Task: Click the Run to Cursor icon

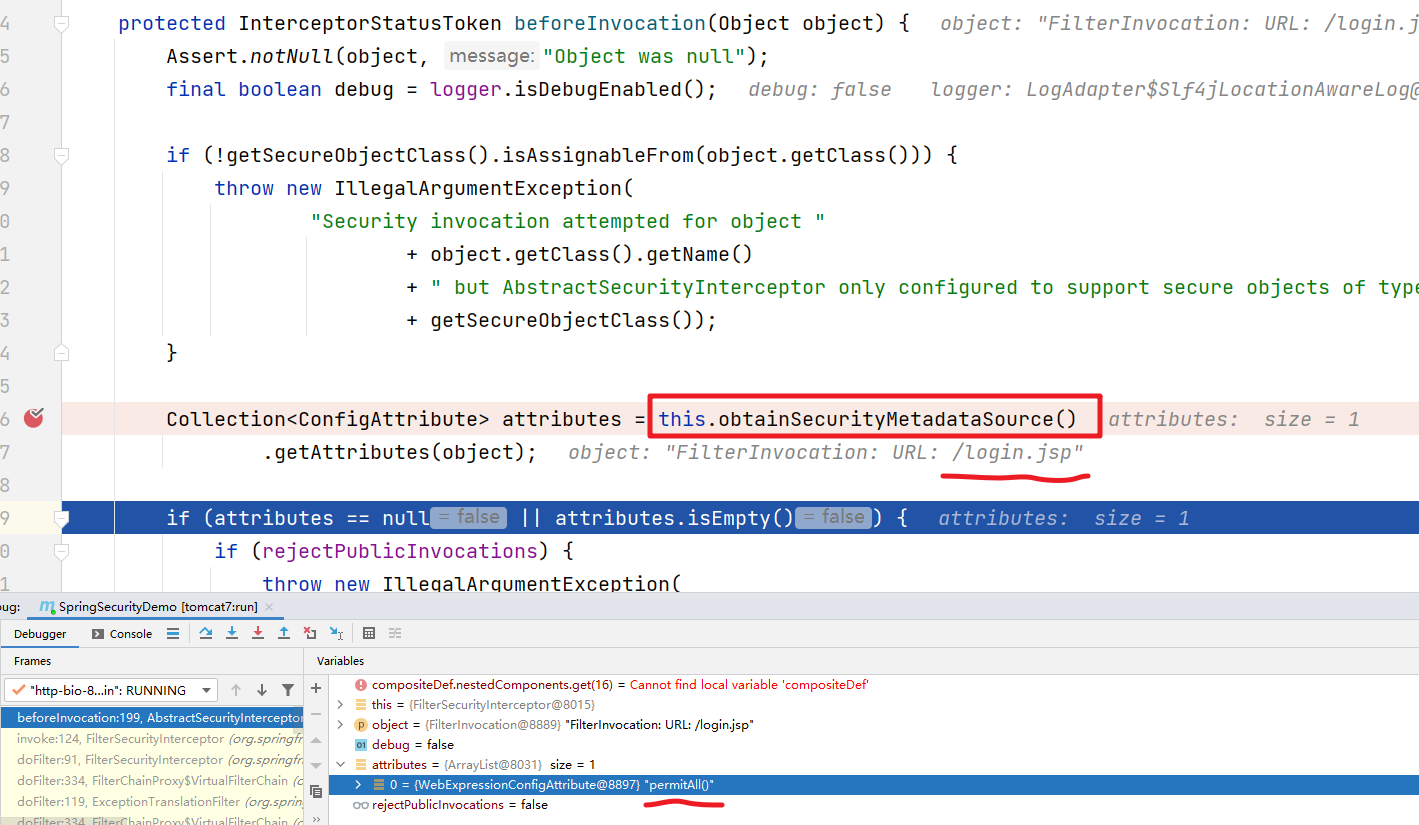Action: point(336,633)
